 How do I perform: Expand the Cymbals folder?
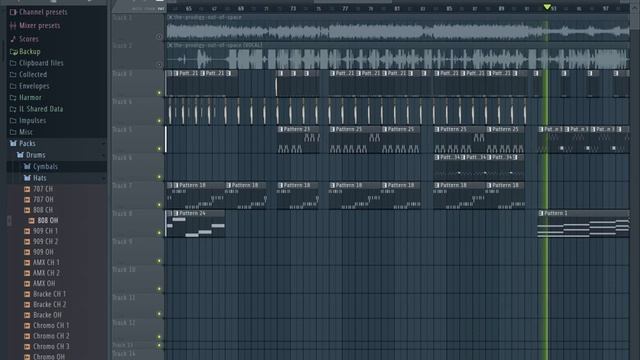(27, 167)
